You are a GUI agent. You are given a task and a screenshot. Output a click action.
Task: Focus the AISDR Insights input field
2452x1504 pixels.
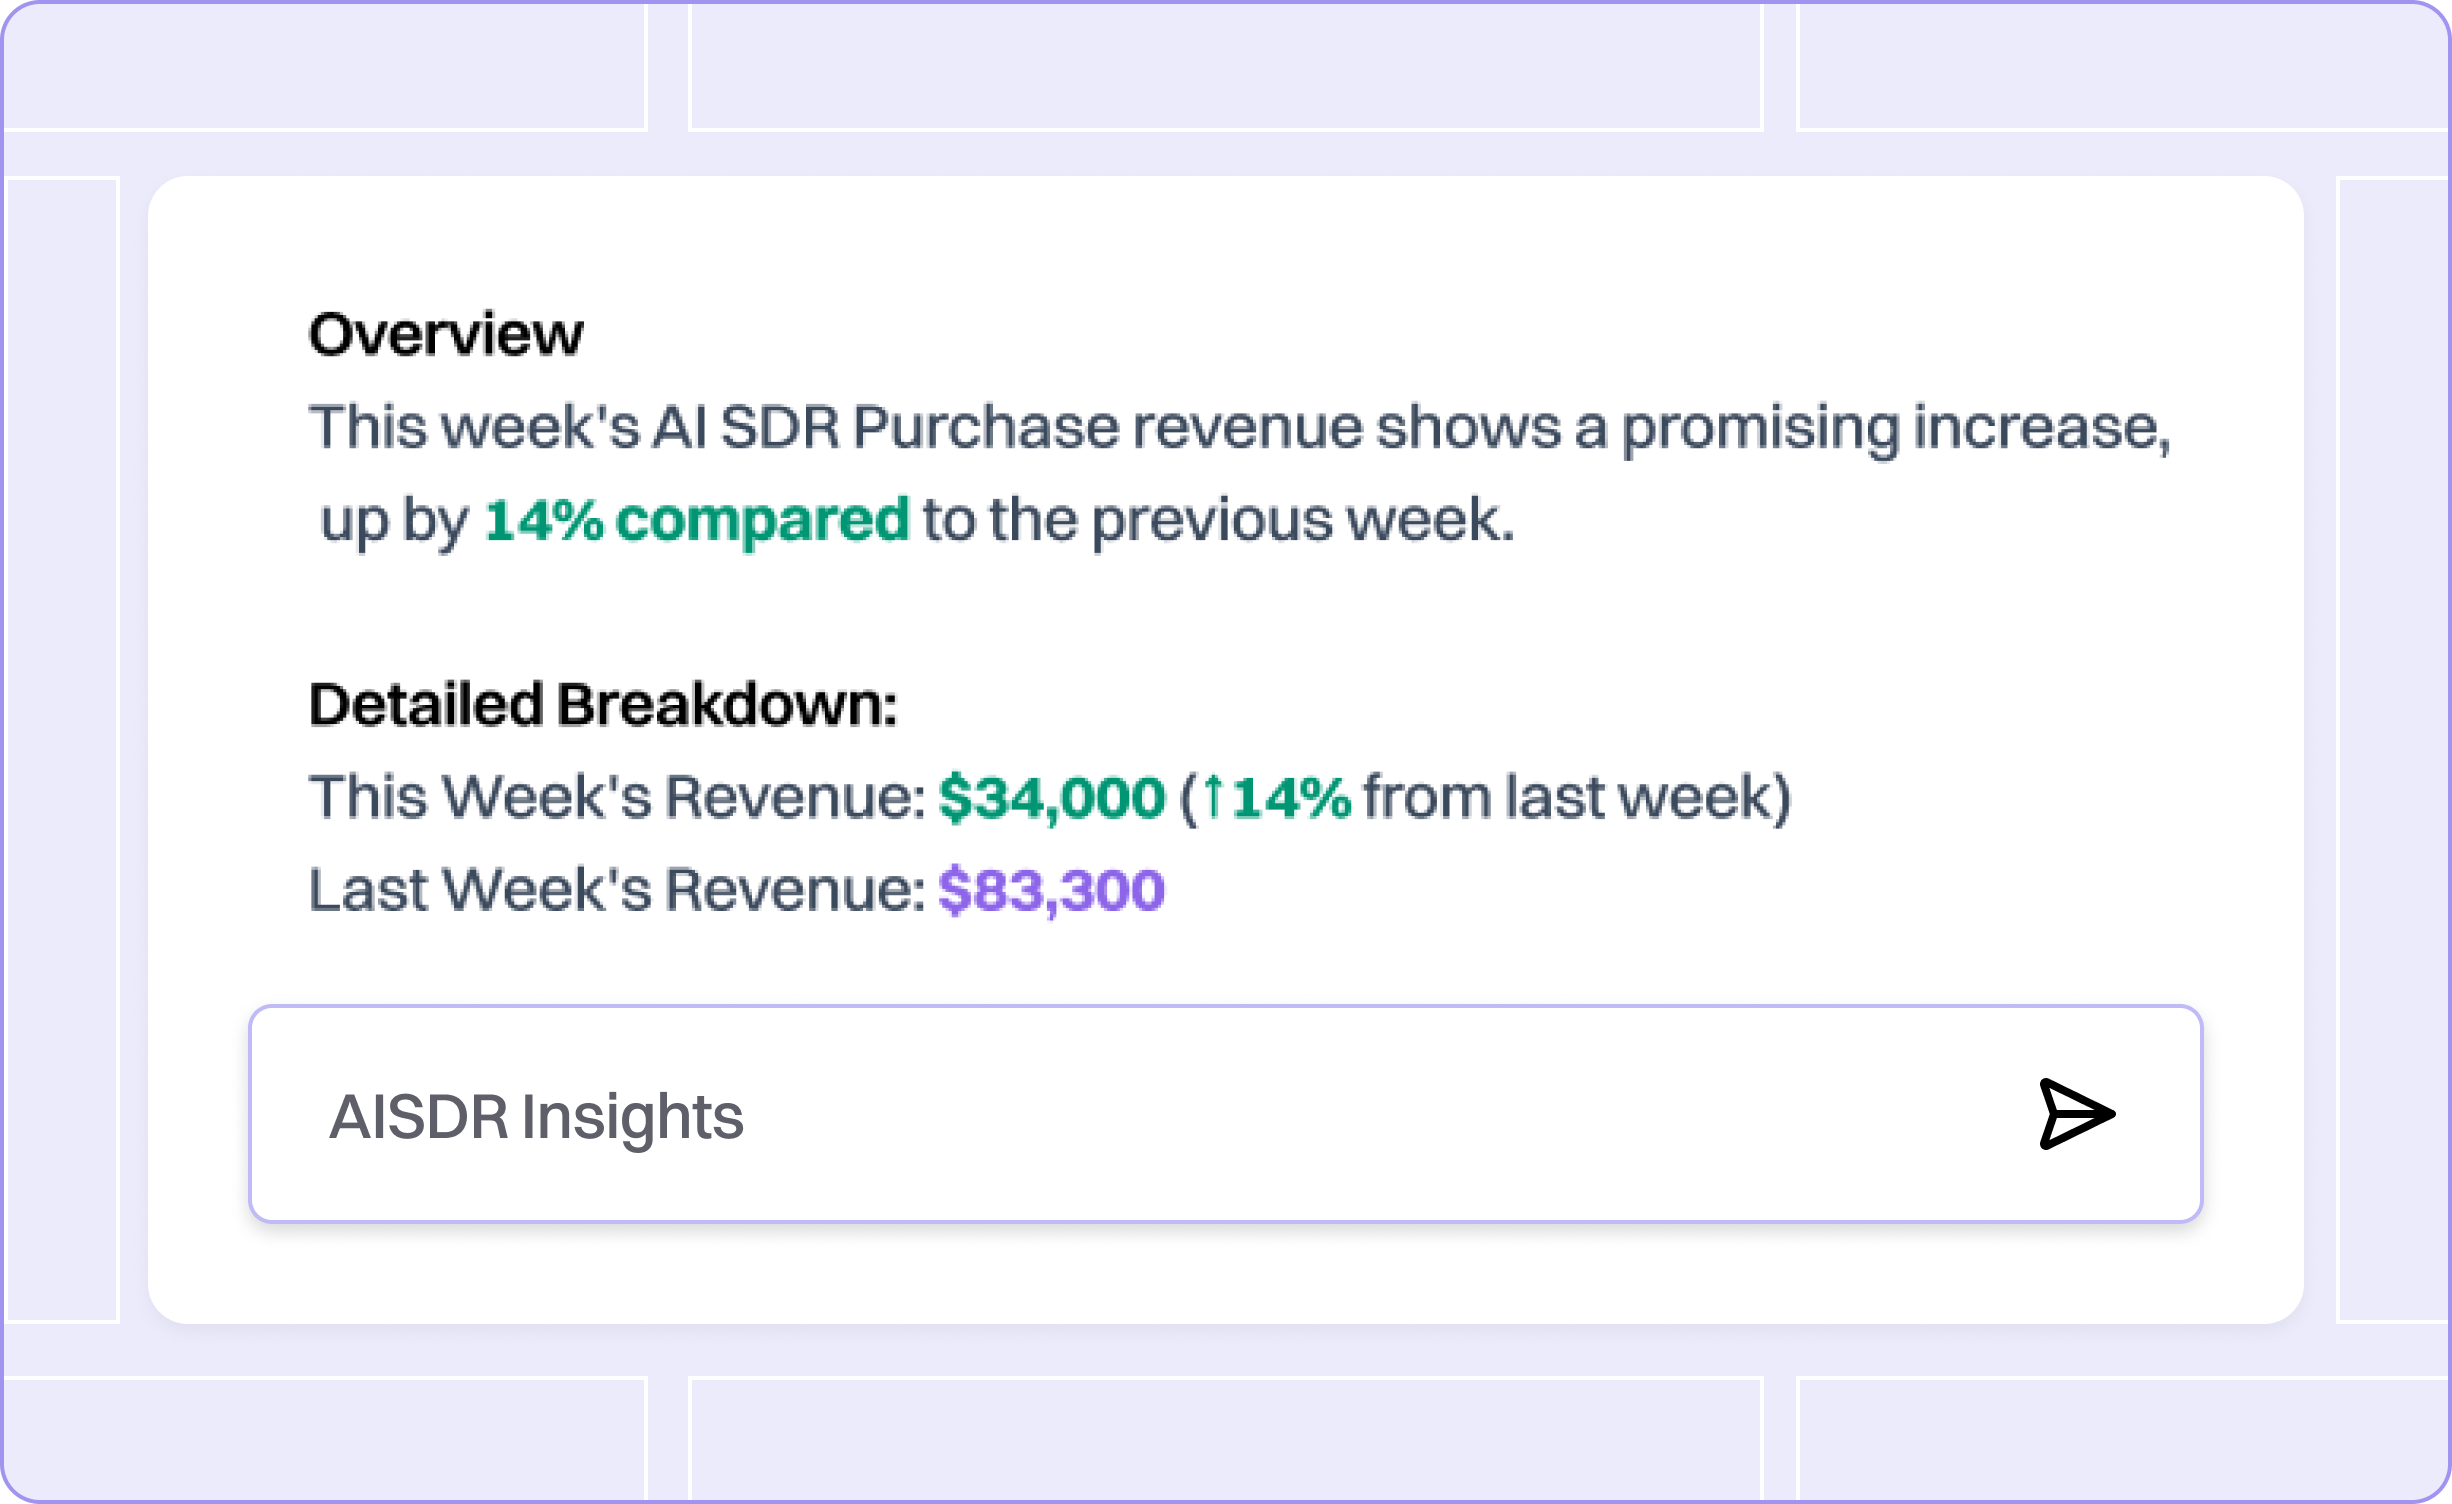point(1100,1116)
